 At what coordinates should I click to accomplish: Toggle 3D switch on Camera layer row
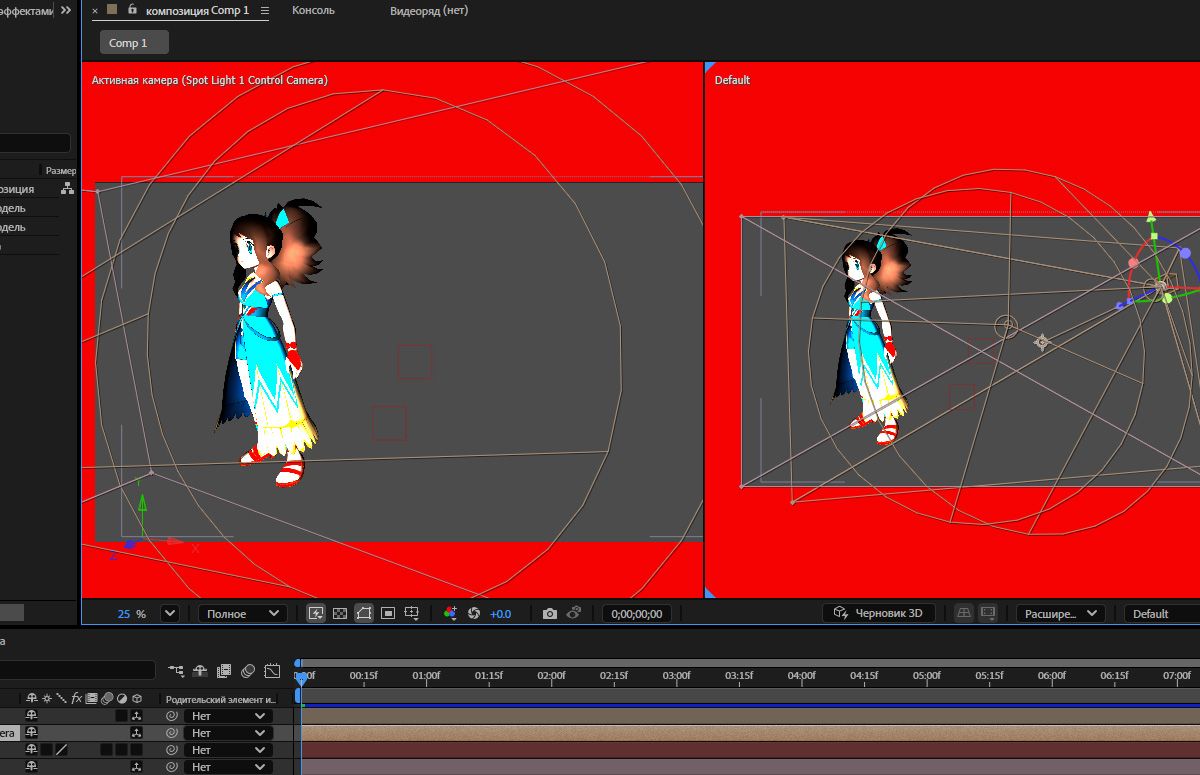click(x=137, y=733)
